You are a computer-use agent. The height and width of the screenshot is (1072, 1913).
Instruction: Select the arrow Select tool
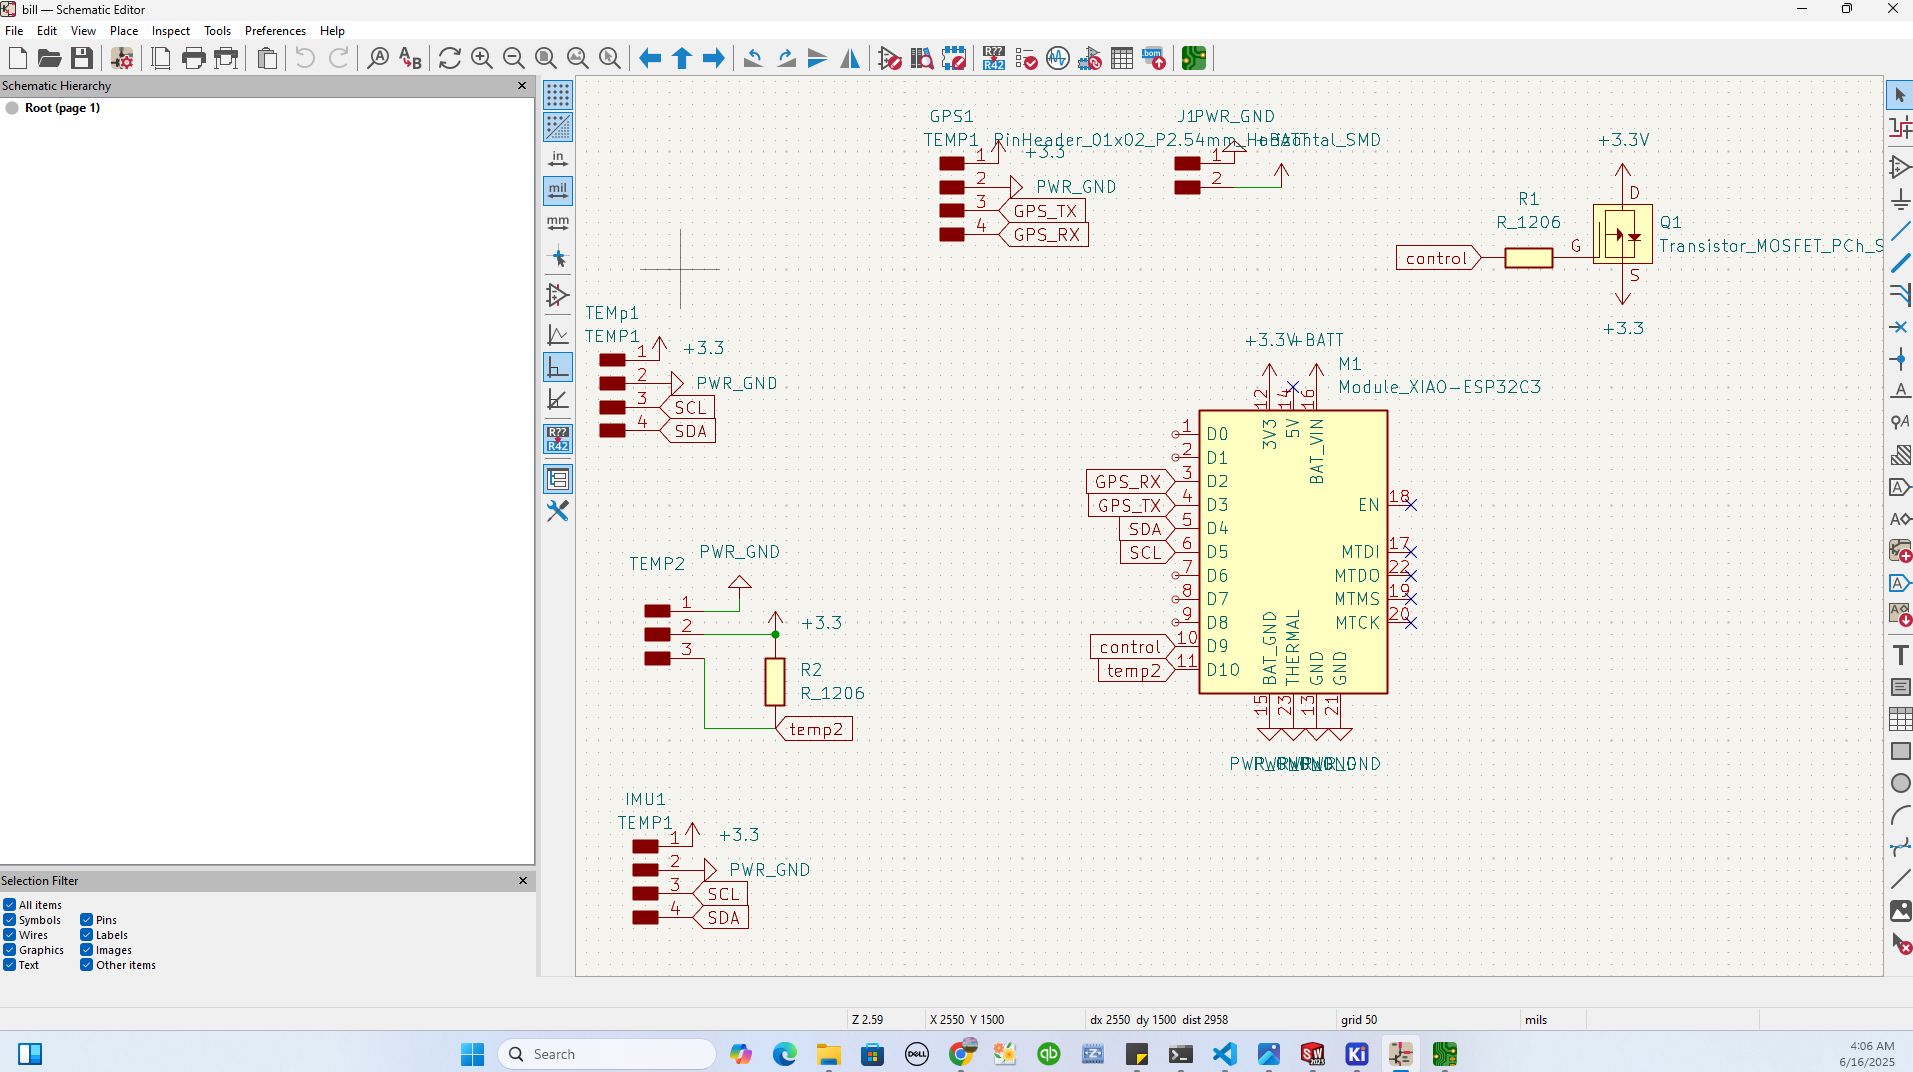[1900, 95]
